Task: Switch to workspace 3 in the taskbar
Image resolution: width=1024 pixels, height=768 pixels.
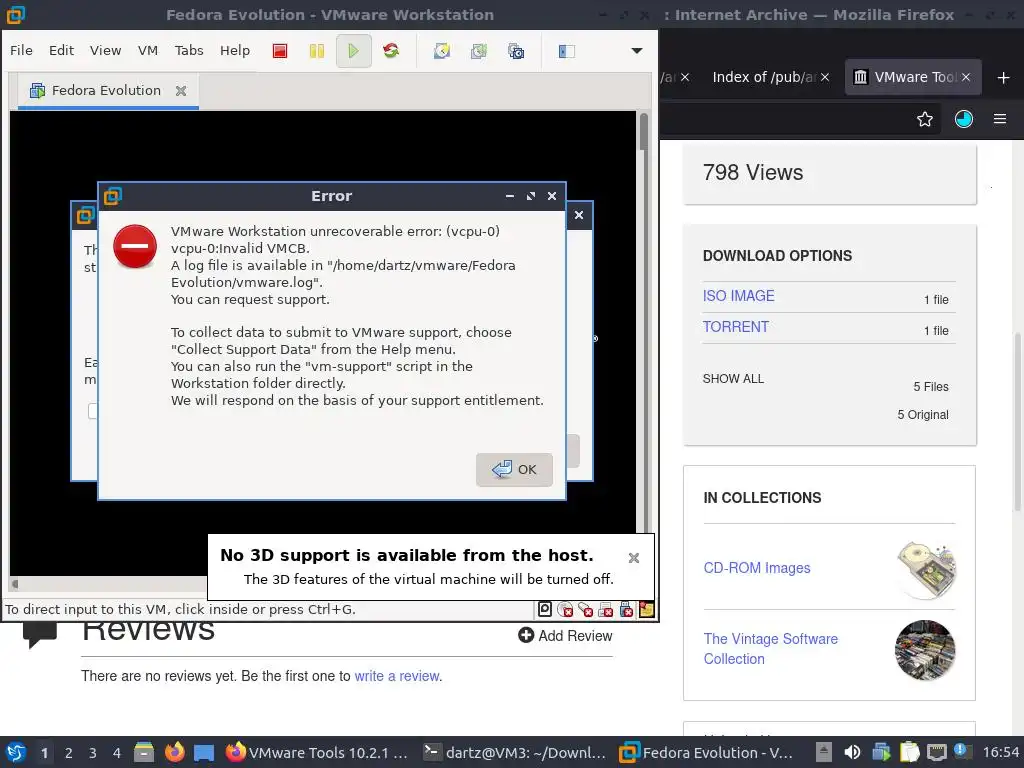Action: [x=93, y=753]
